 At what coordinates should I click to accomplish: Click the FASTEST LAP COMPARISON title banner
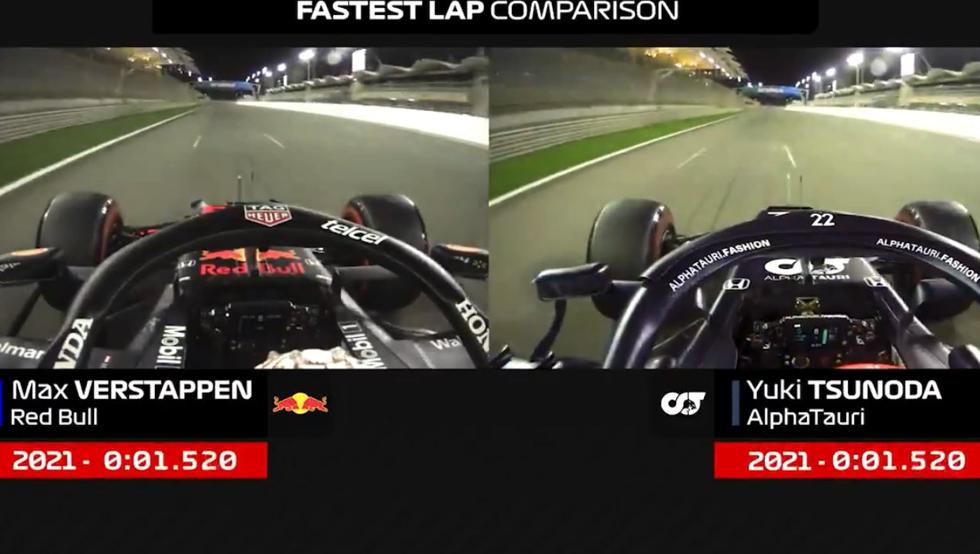pos(486,11)
